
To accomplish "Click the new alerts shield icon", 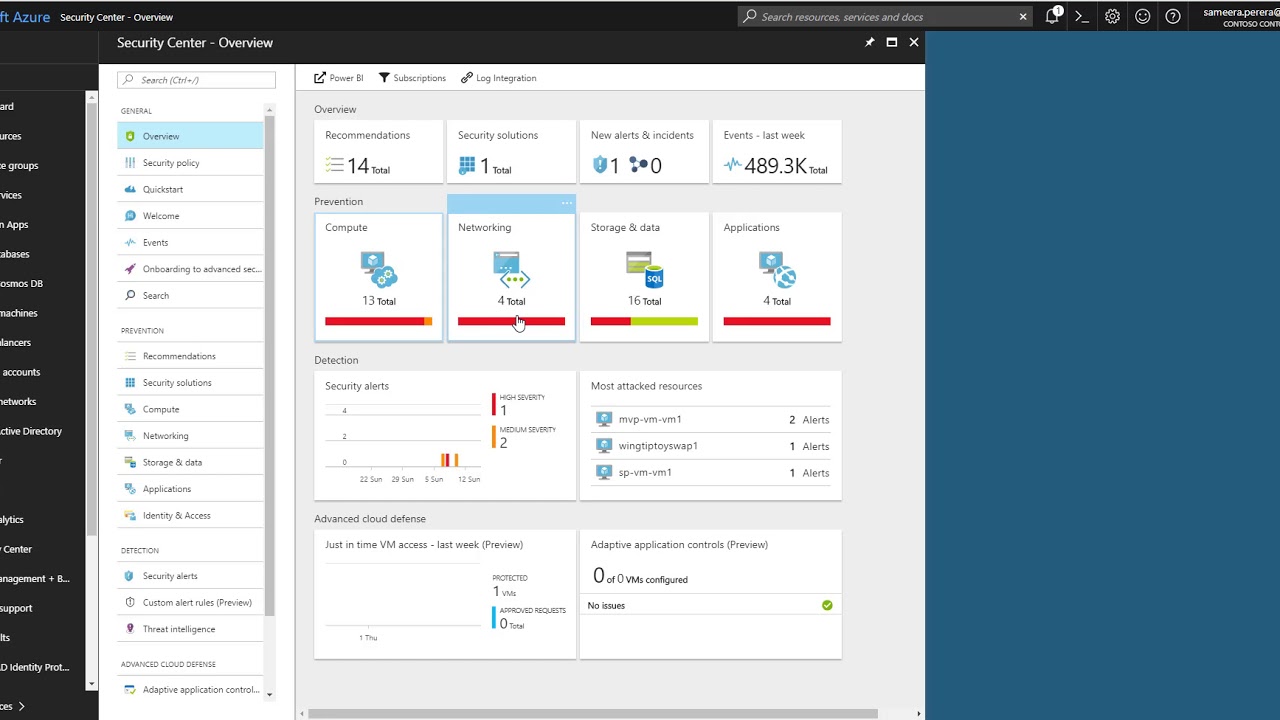I will (x=600, y=165).
